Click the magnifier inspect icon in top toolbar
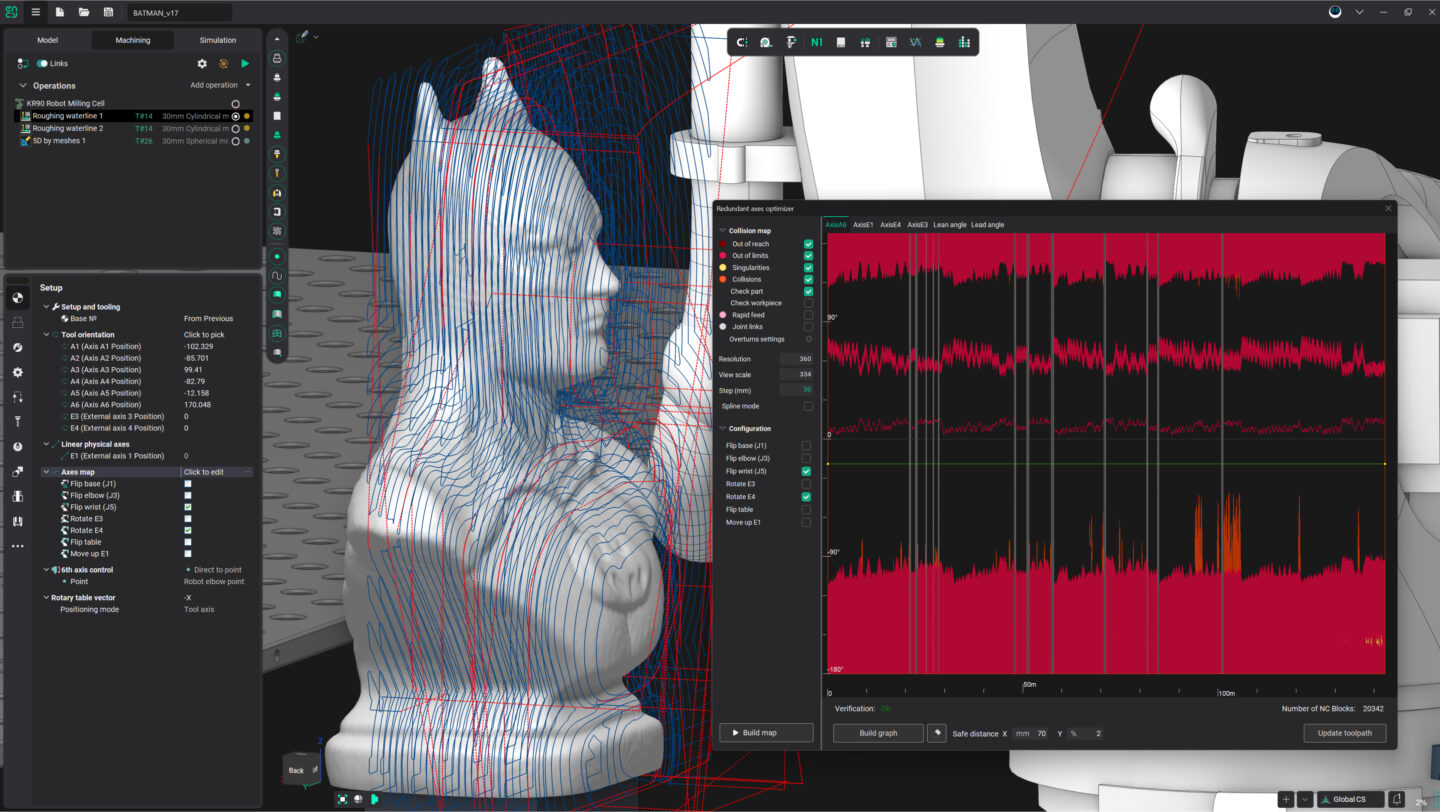The width and height of the screenshot is (1440, 812). point(765,42)
